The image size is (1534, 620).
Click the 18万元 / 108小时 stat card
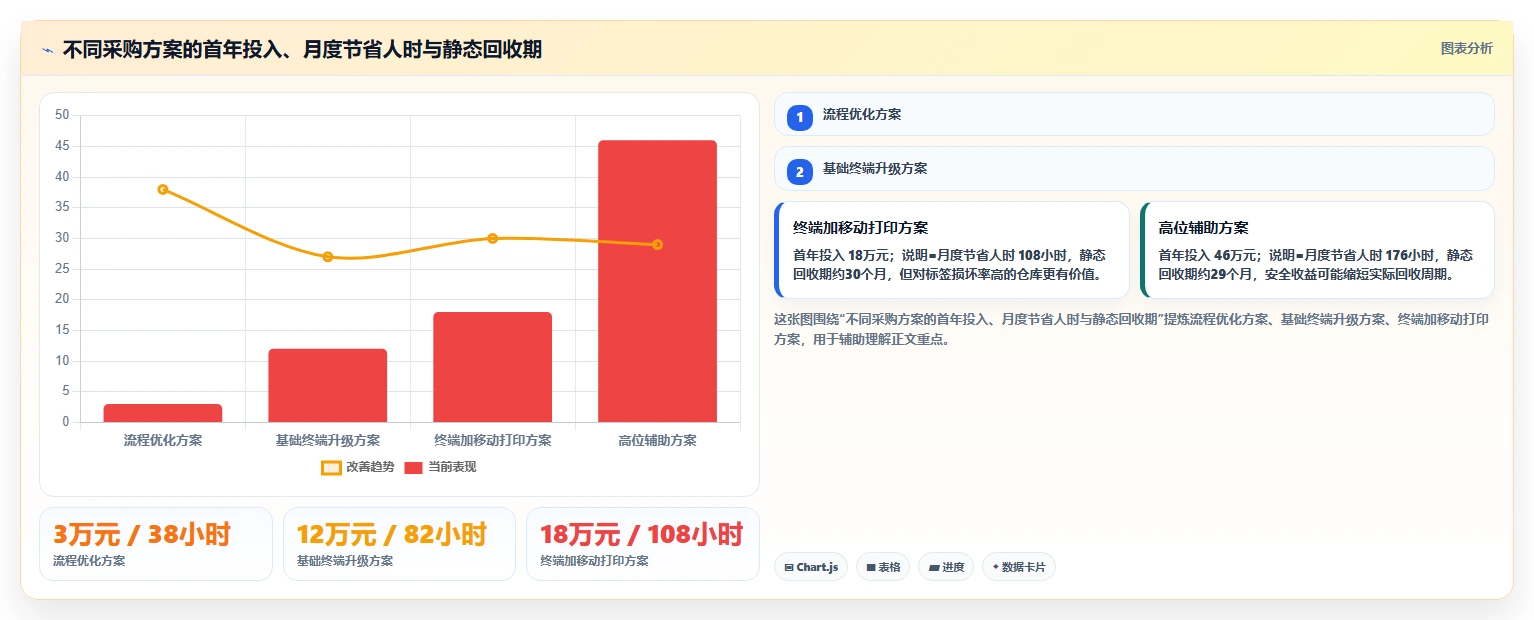pos(643,544)
